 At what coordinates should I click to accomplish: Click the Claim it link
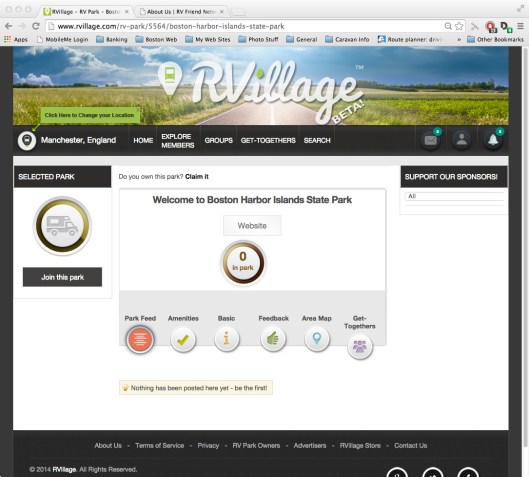pos(197,176)
